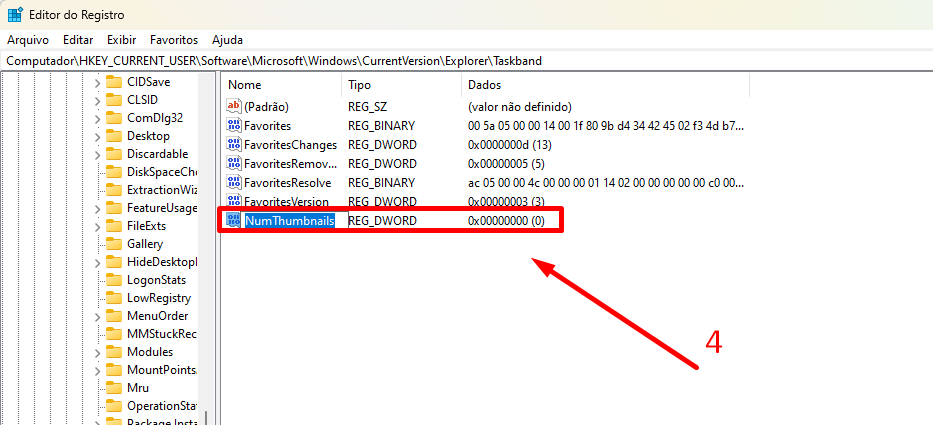Open the Editar menu
933x425 pixels.
coord(78,40)
